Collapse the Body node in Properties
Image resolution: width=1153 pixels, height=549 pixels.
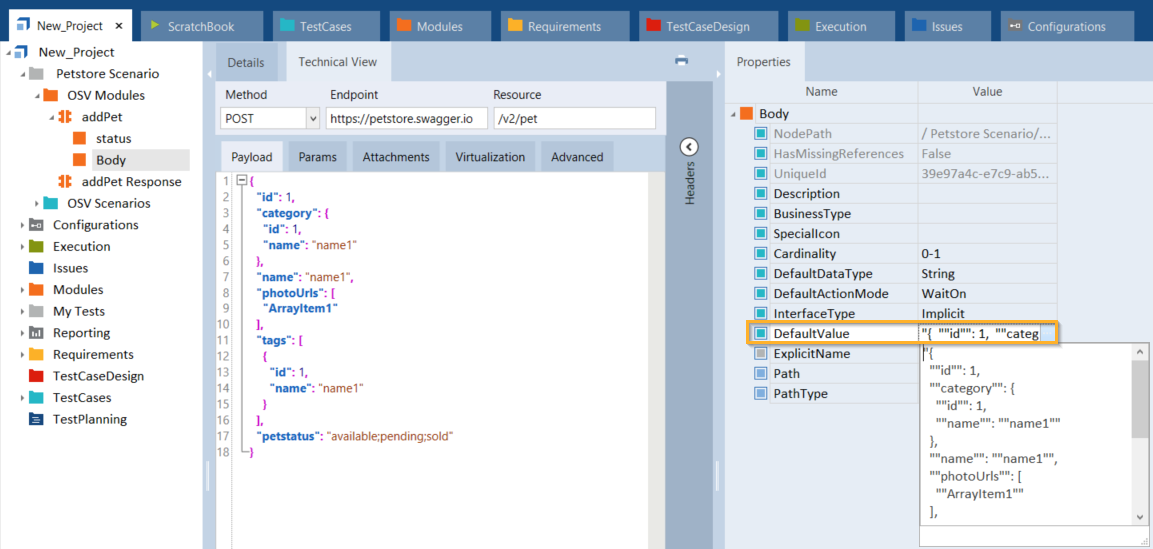[x=735, y=114]
